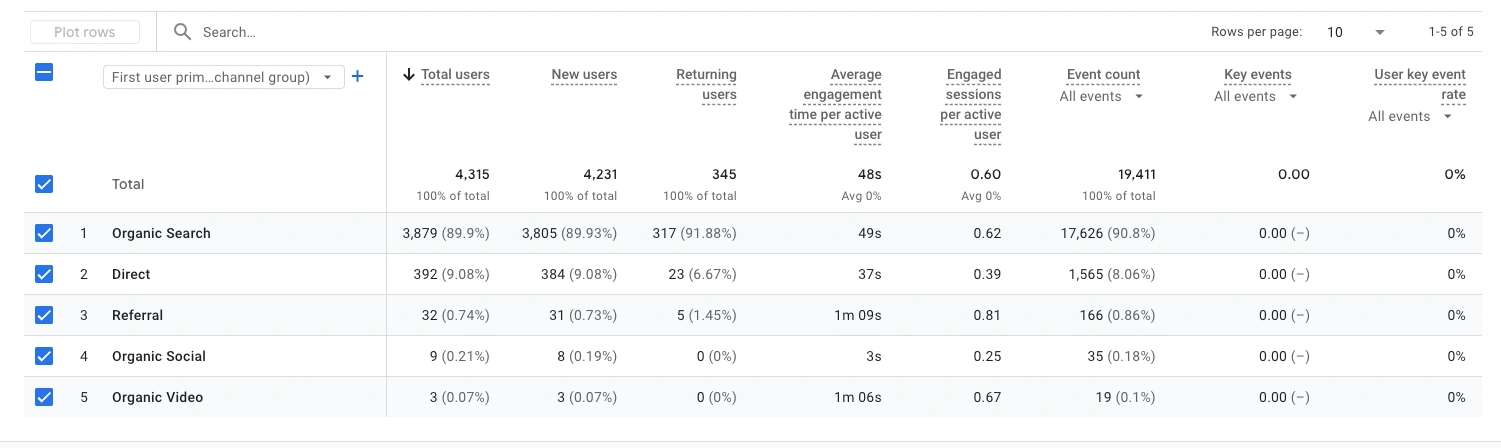Open the First user primary channel group dropdown

[223, 77]
